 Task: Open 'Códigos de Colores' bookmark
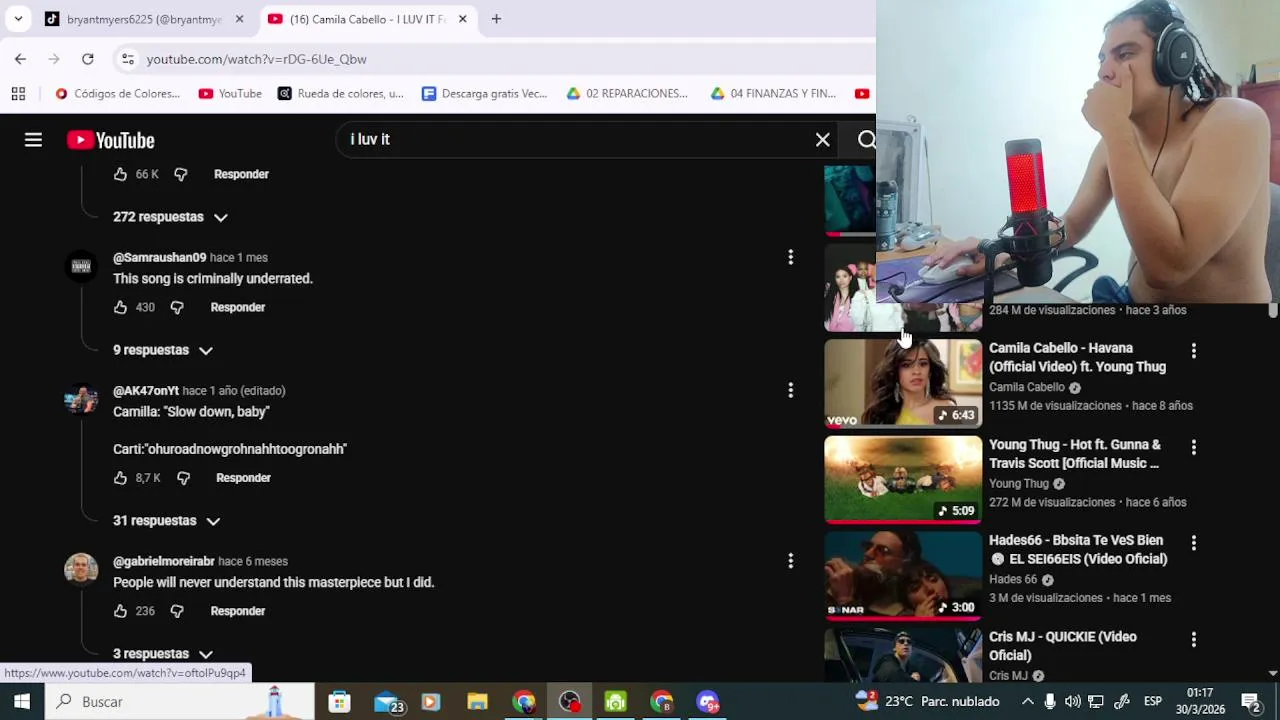(117, 93)
